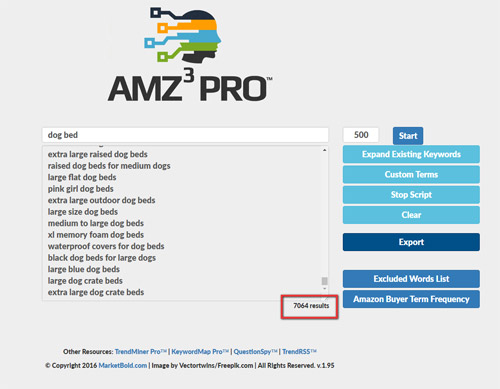Open Custom Terms
The width and height of the screenshot is (500, 389).
(411, 174)
